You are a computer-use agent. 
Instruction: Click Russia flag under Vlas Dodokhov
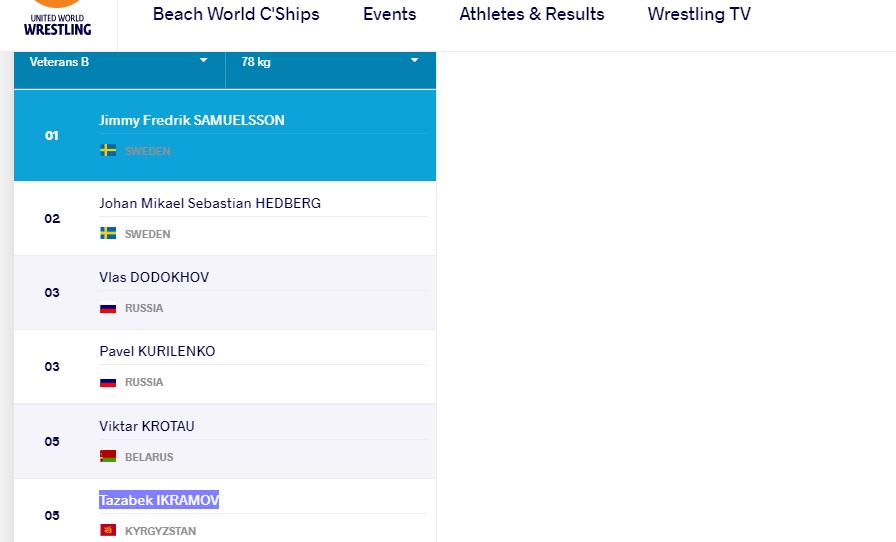(108, 308)
